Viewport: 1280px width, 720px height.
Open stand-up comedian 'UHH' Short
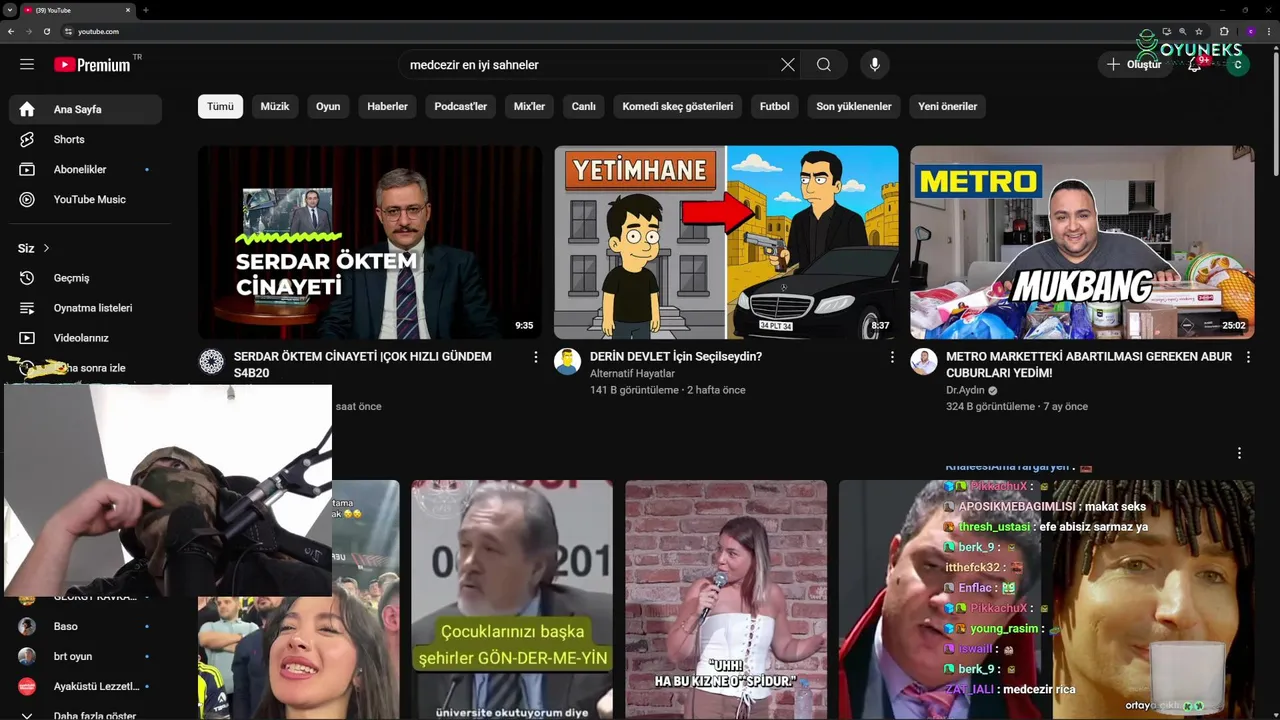tap(726, 600)
